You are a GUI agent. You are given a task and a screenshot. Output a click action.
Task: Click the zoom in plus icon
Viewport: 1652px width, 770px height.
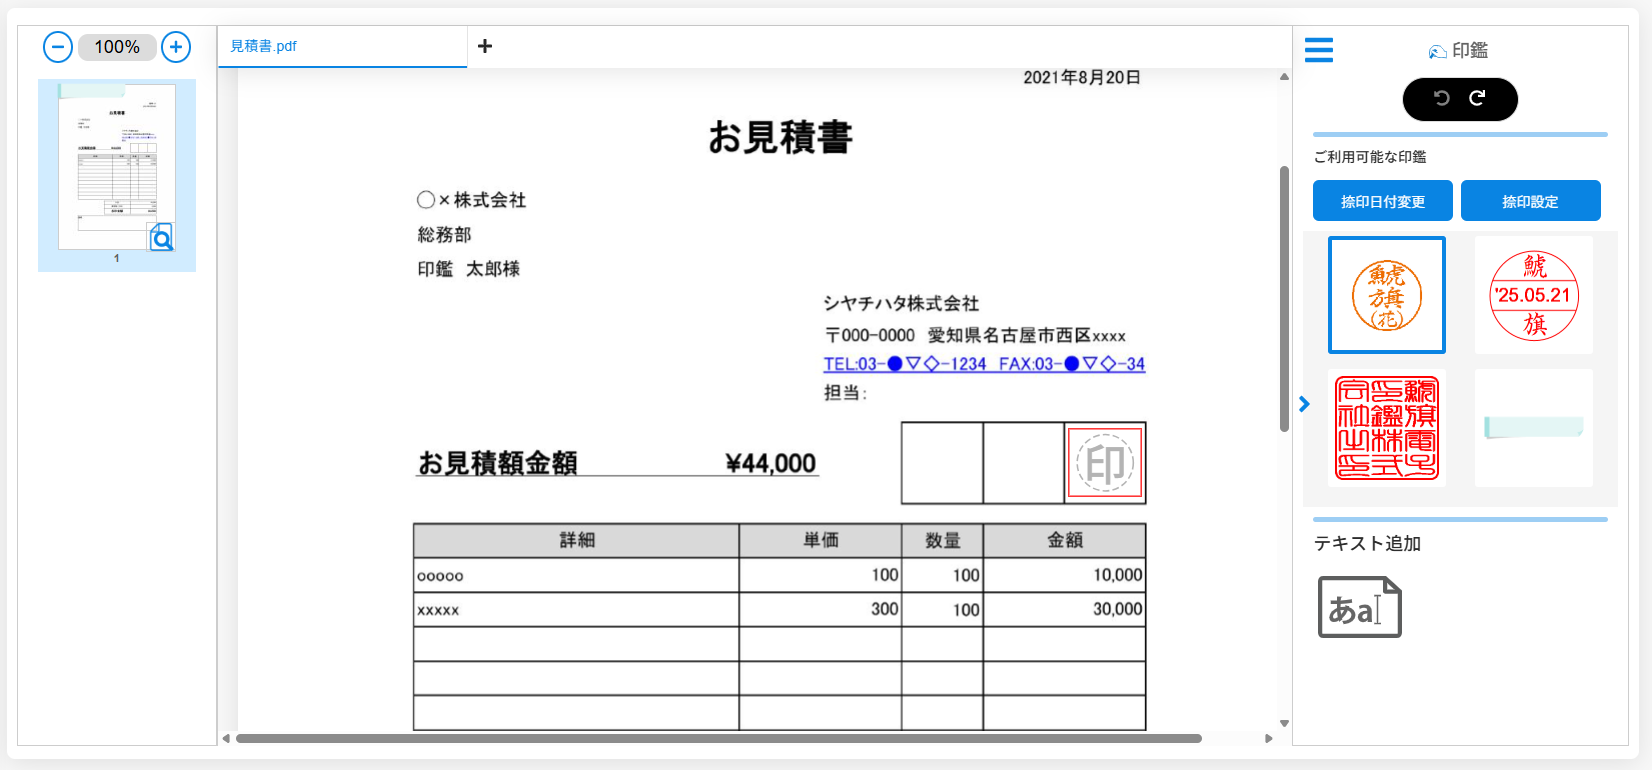coord(176,47)
